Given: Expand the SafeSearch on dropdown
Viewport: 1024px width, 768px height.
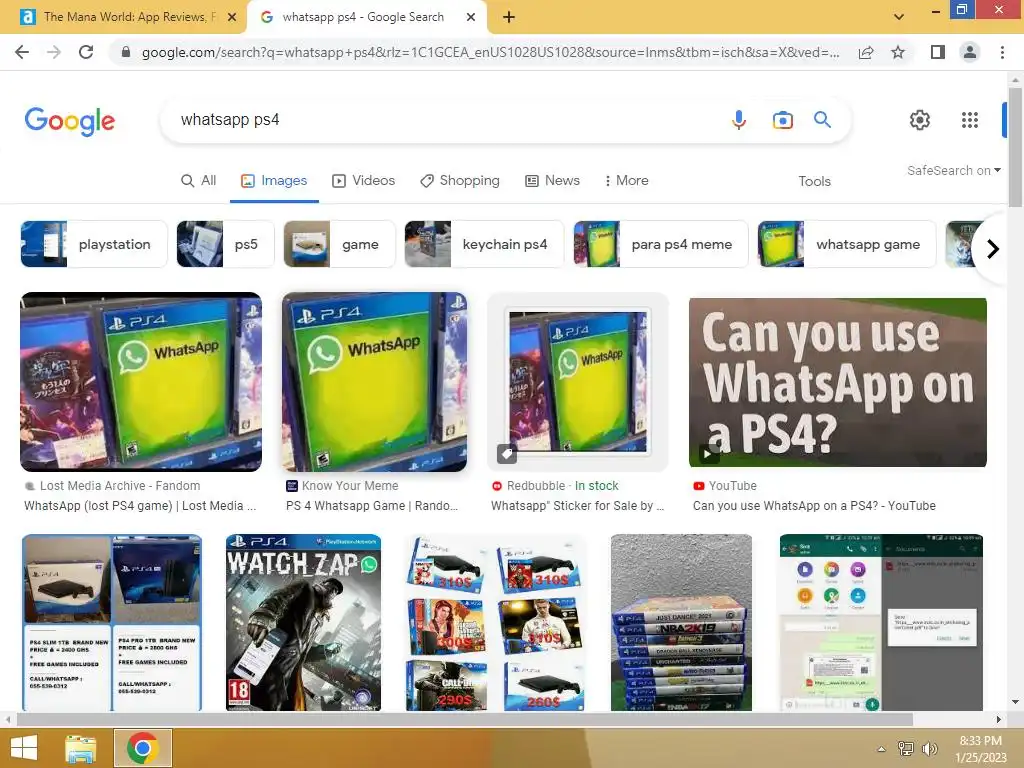Looking at the screenshot, I should (953, 170).
